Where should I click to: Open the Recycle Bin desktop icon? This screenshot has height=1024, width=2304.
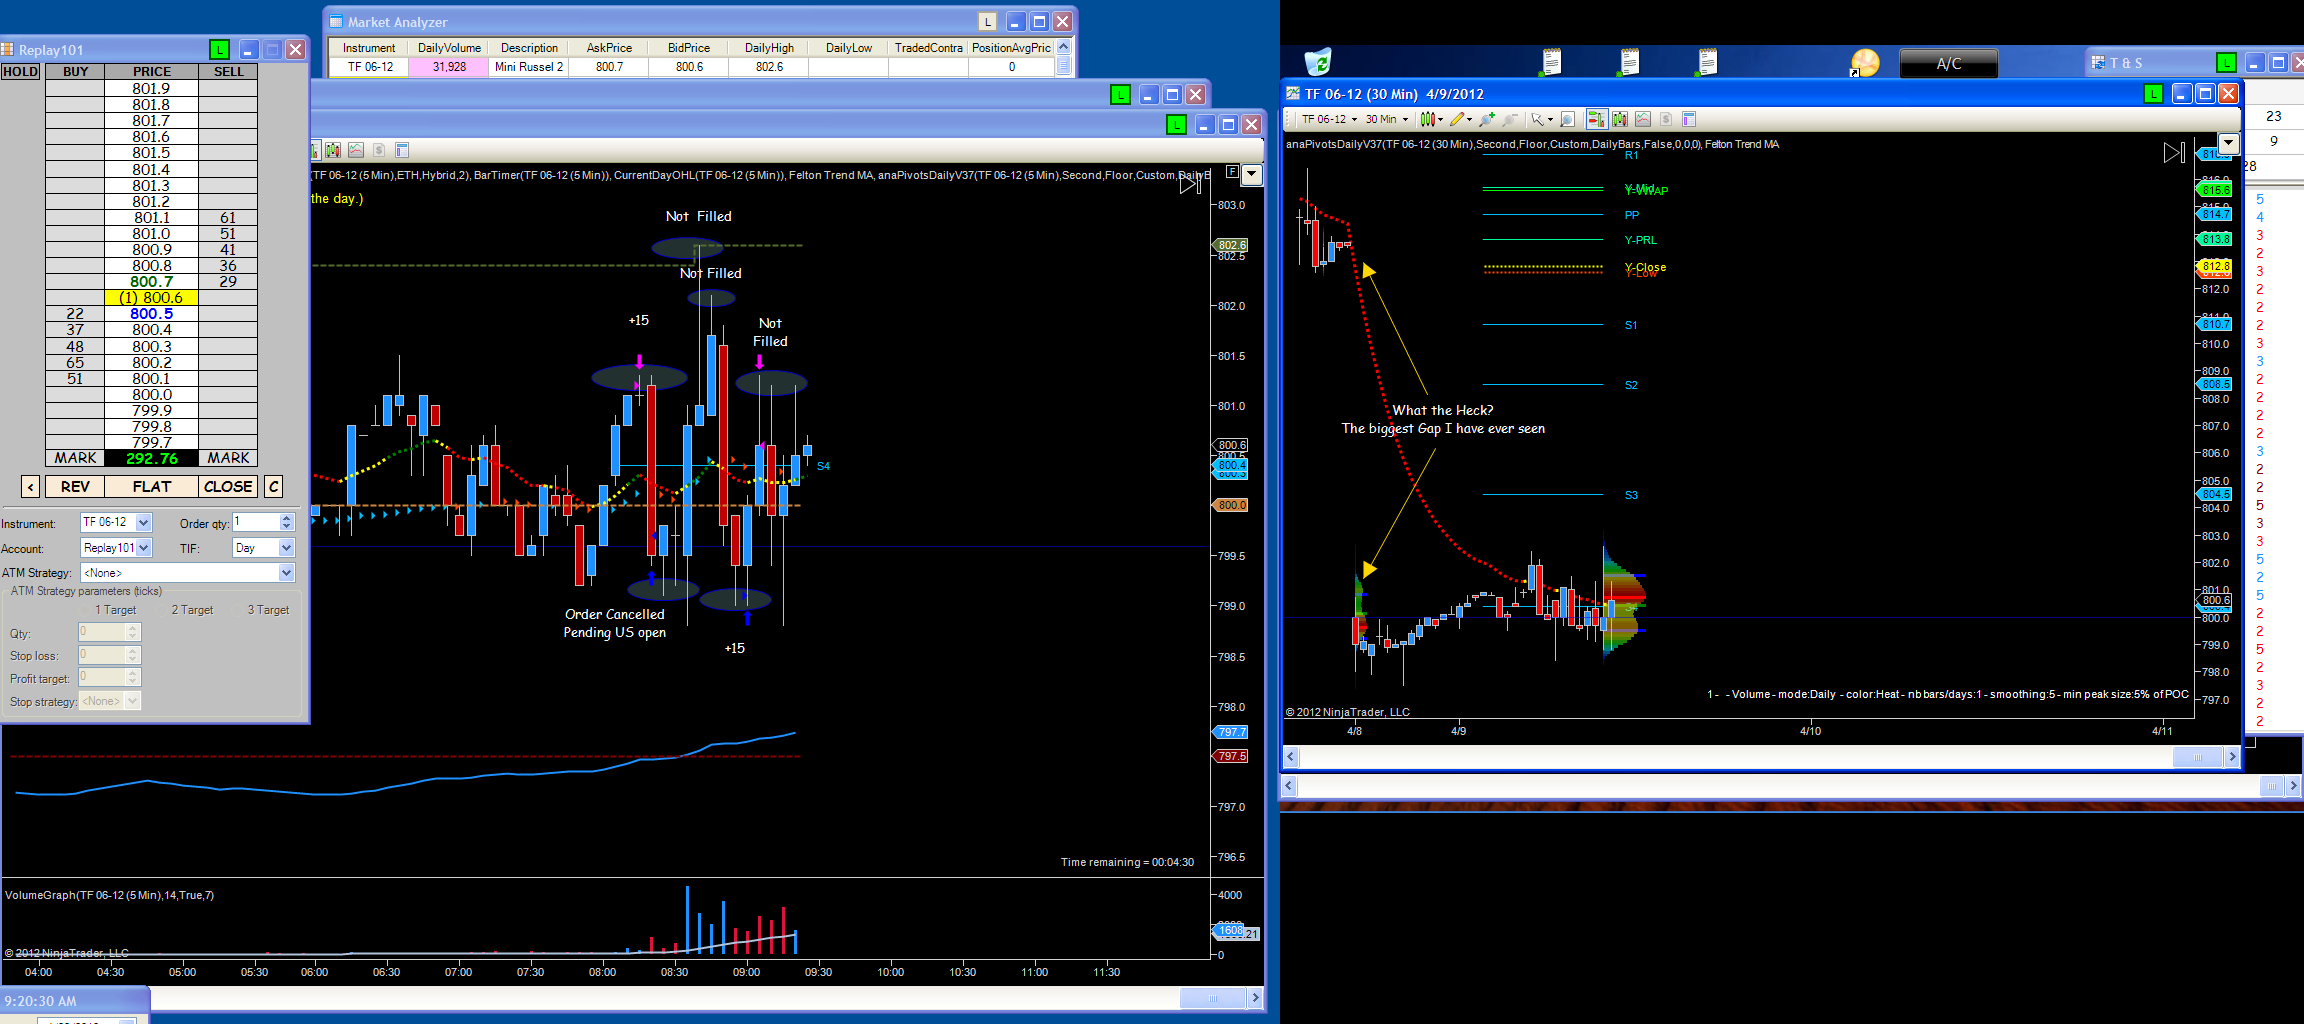tap(1318, 62)
